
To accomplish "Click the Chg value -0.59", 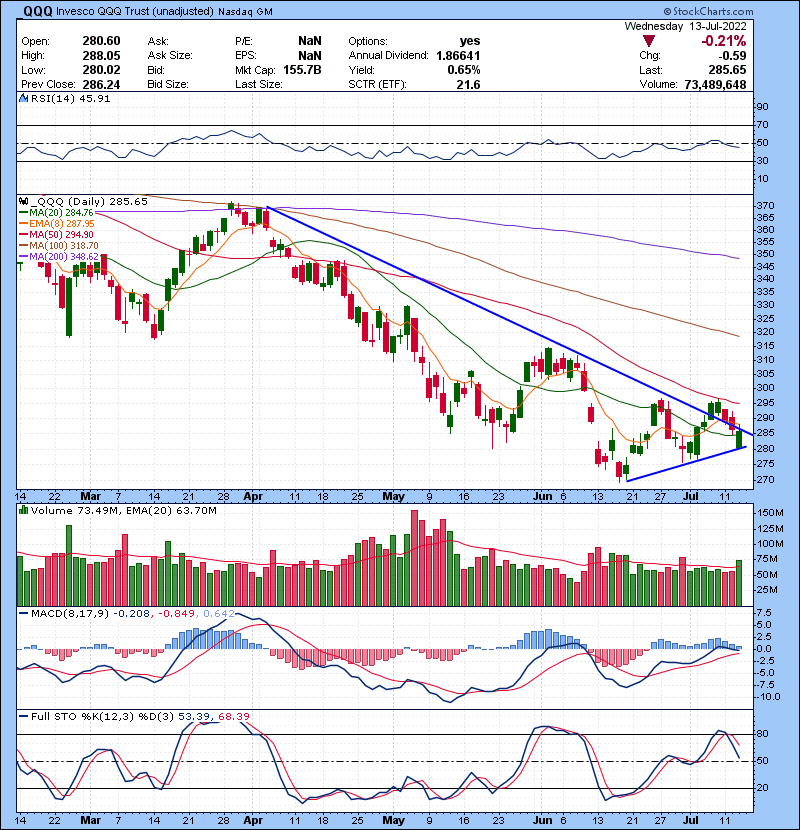I will tap(732, 56).
